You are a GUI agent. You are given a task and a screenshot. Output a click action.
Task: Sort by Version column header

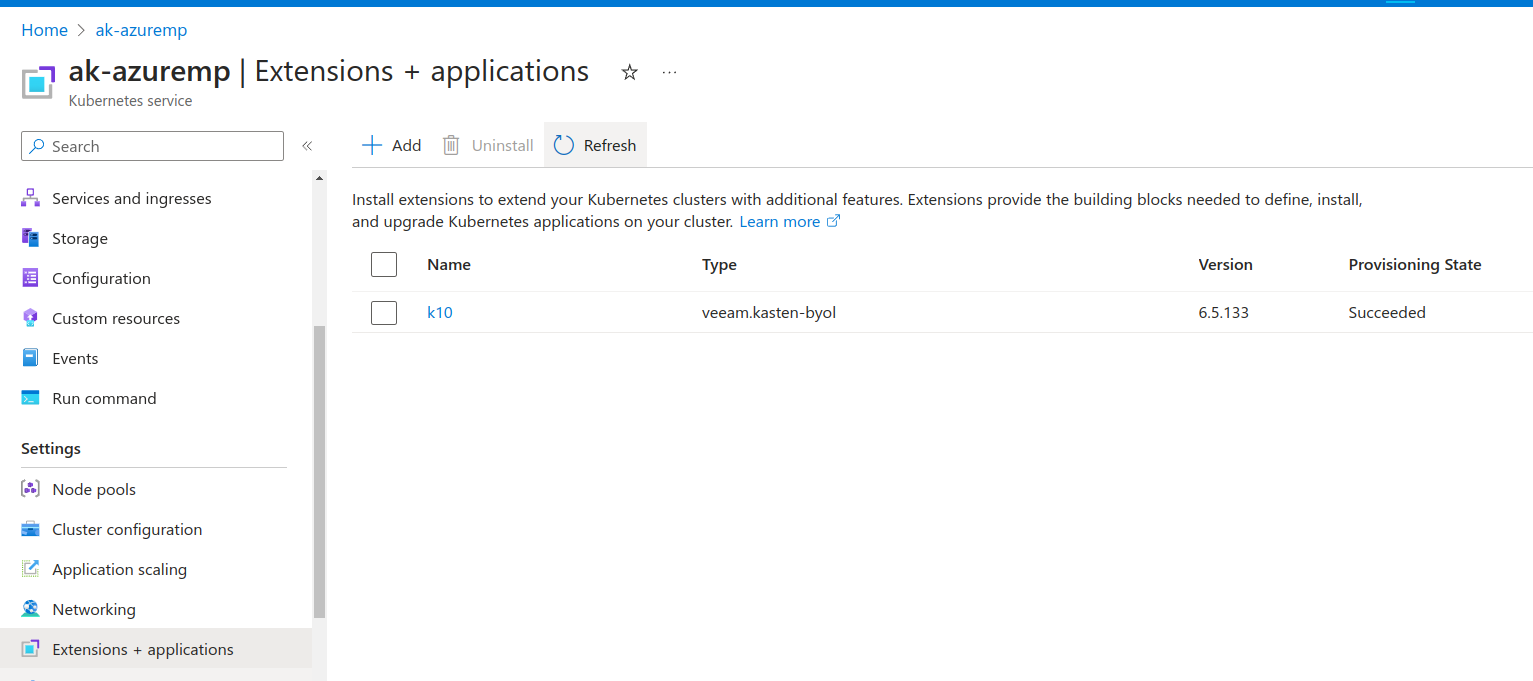(x=1225, y=264)
